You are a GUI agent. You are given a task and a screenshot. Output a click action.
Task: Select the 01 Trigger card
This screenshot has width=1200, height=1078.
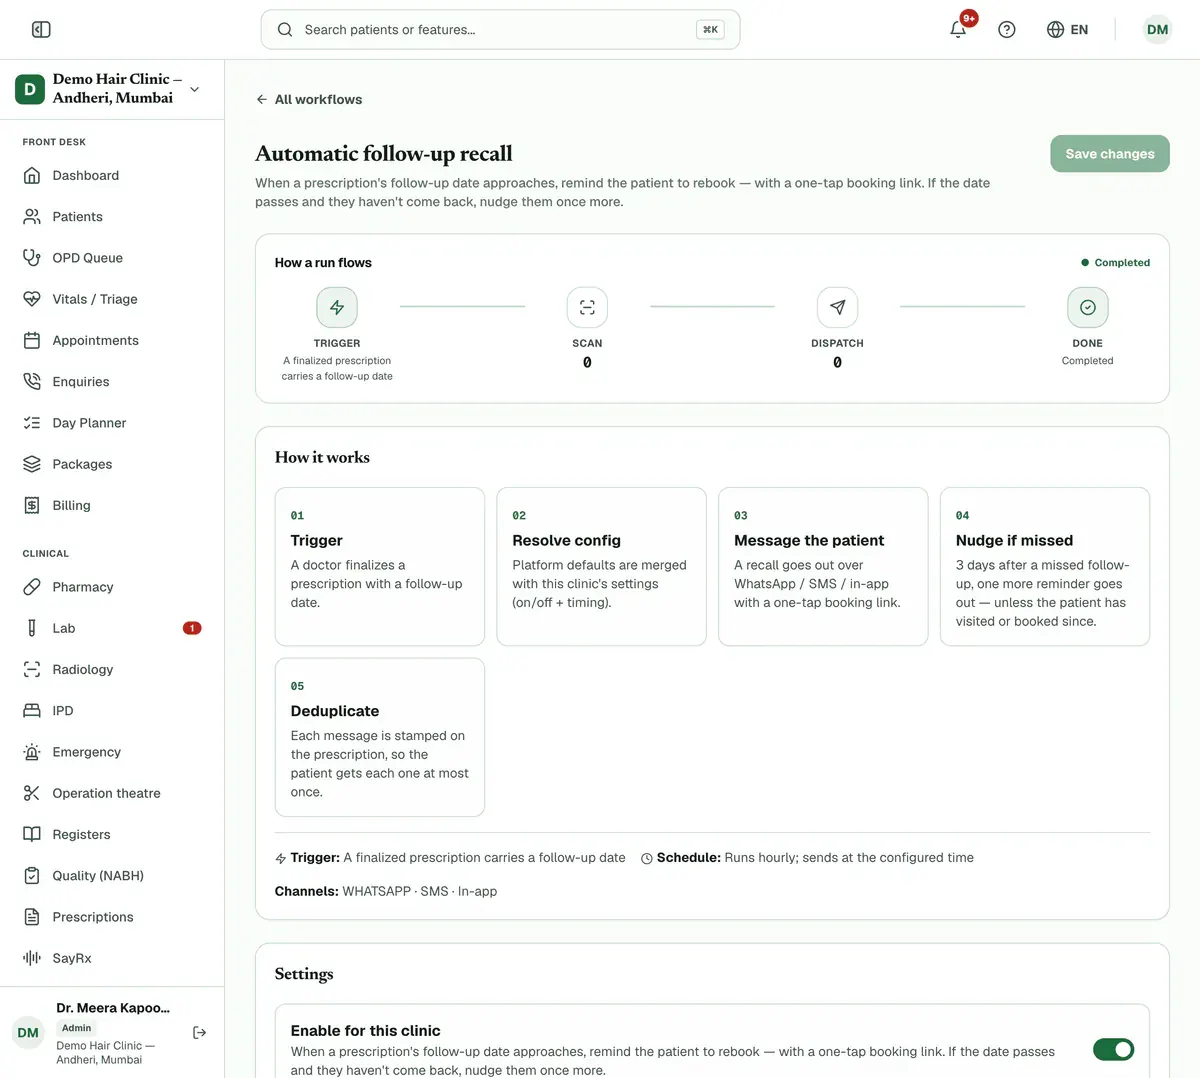click(380, 567)
